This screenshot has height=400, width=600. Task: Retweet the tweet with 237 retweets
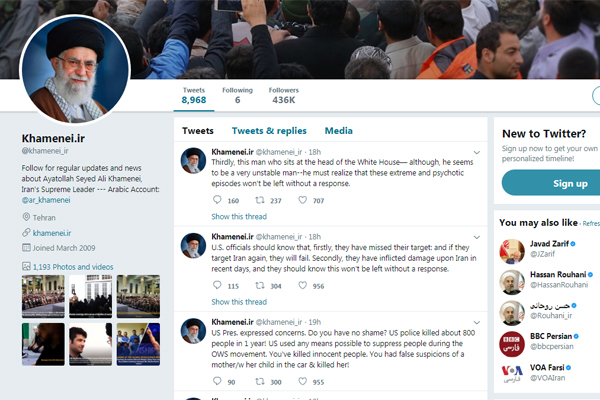tap(260, 200)
